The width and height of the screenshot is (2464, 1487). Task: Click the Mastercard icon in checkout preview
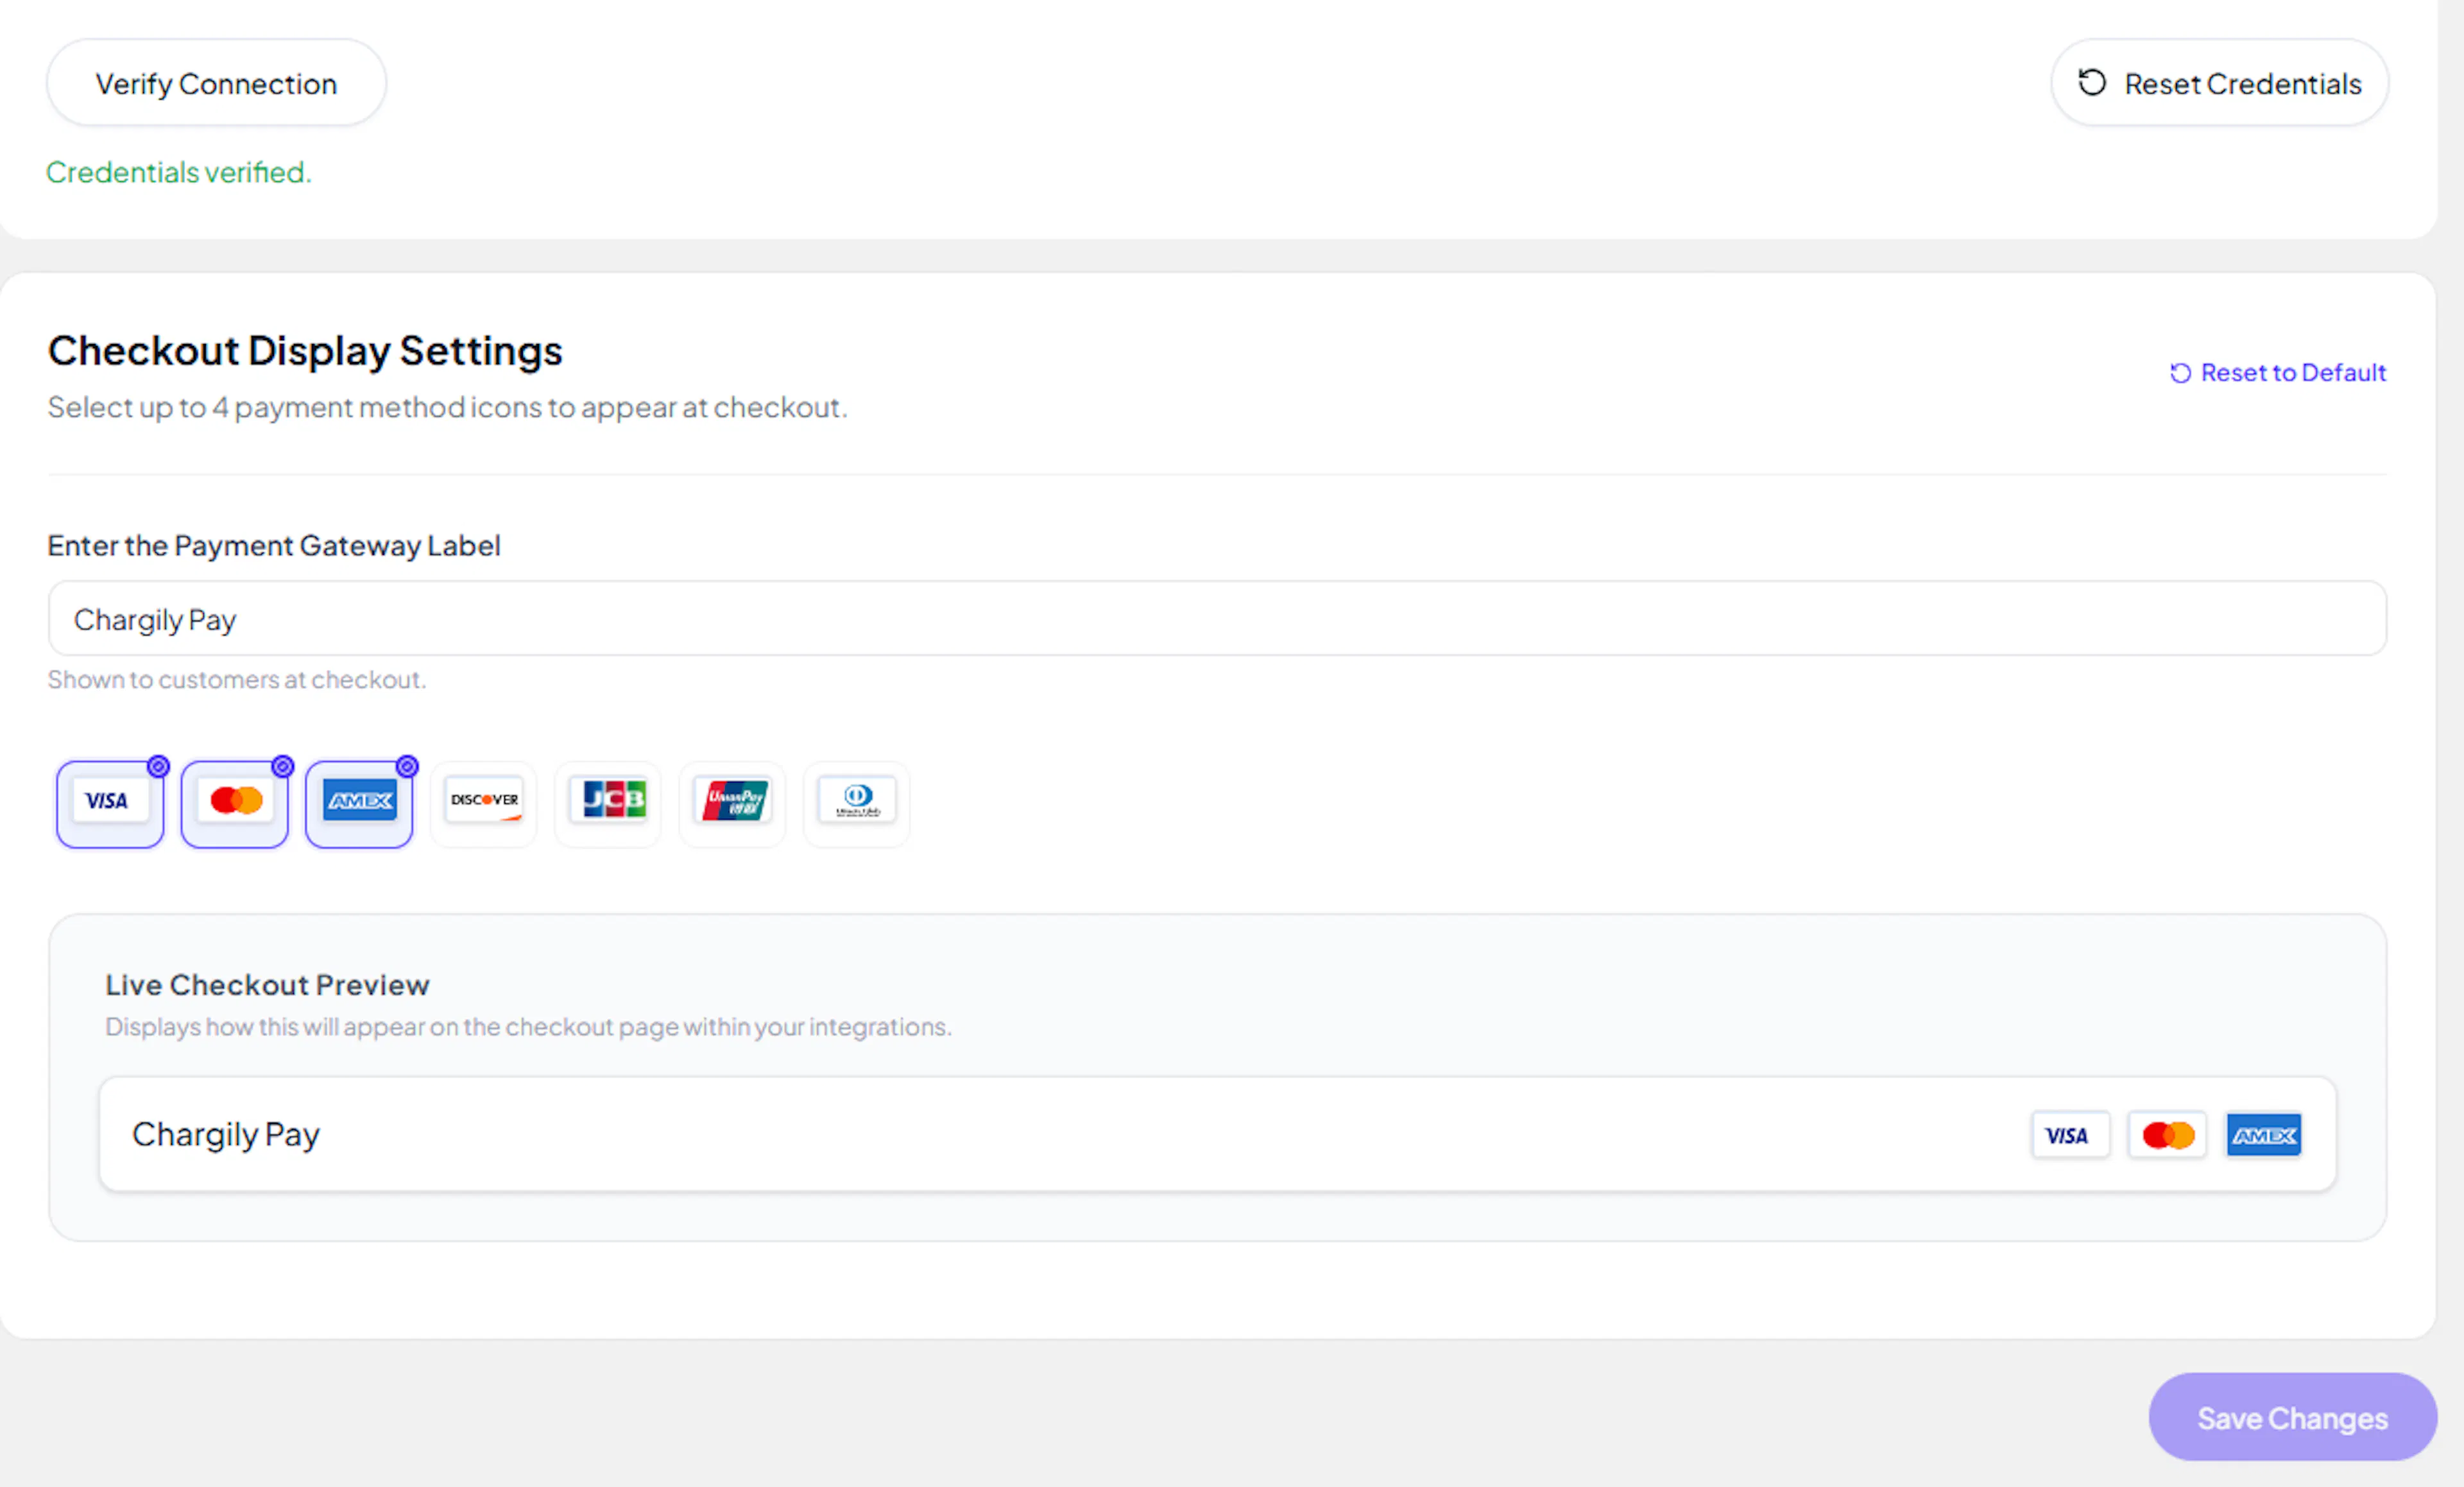(2167, 1135)
